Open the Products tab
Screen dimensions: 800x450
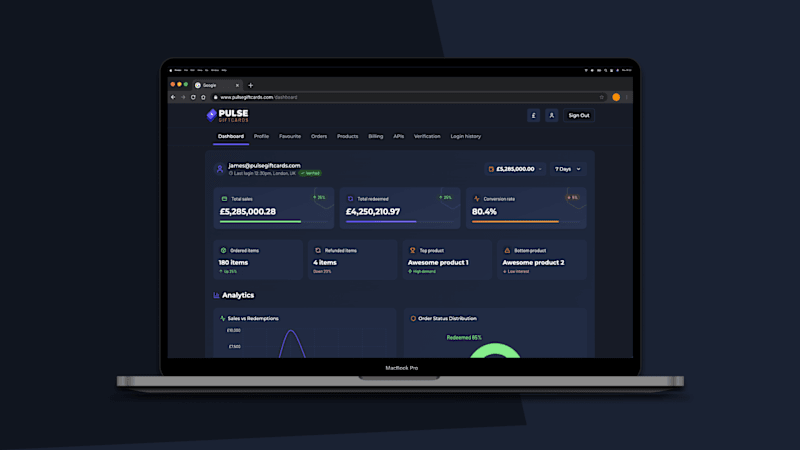pos(347,136)
